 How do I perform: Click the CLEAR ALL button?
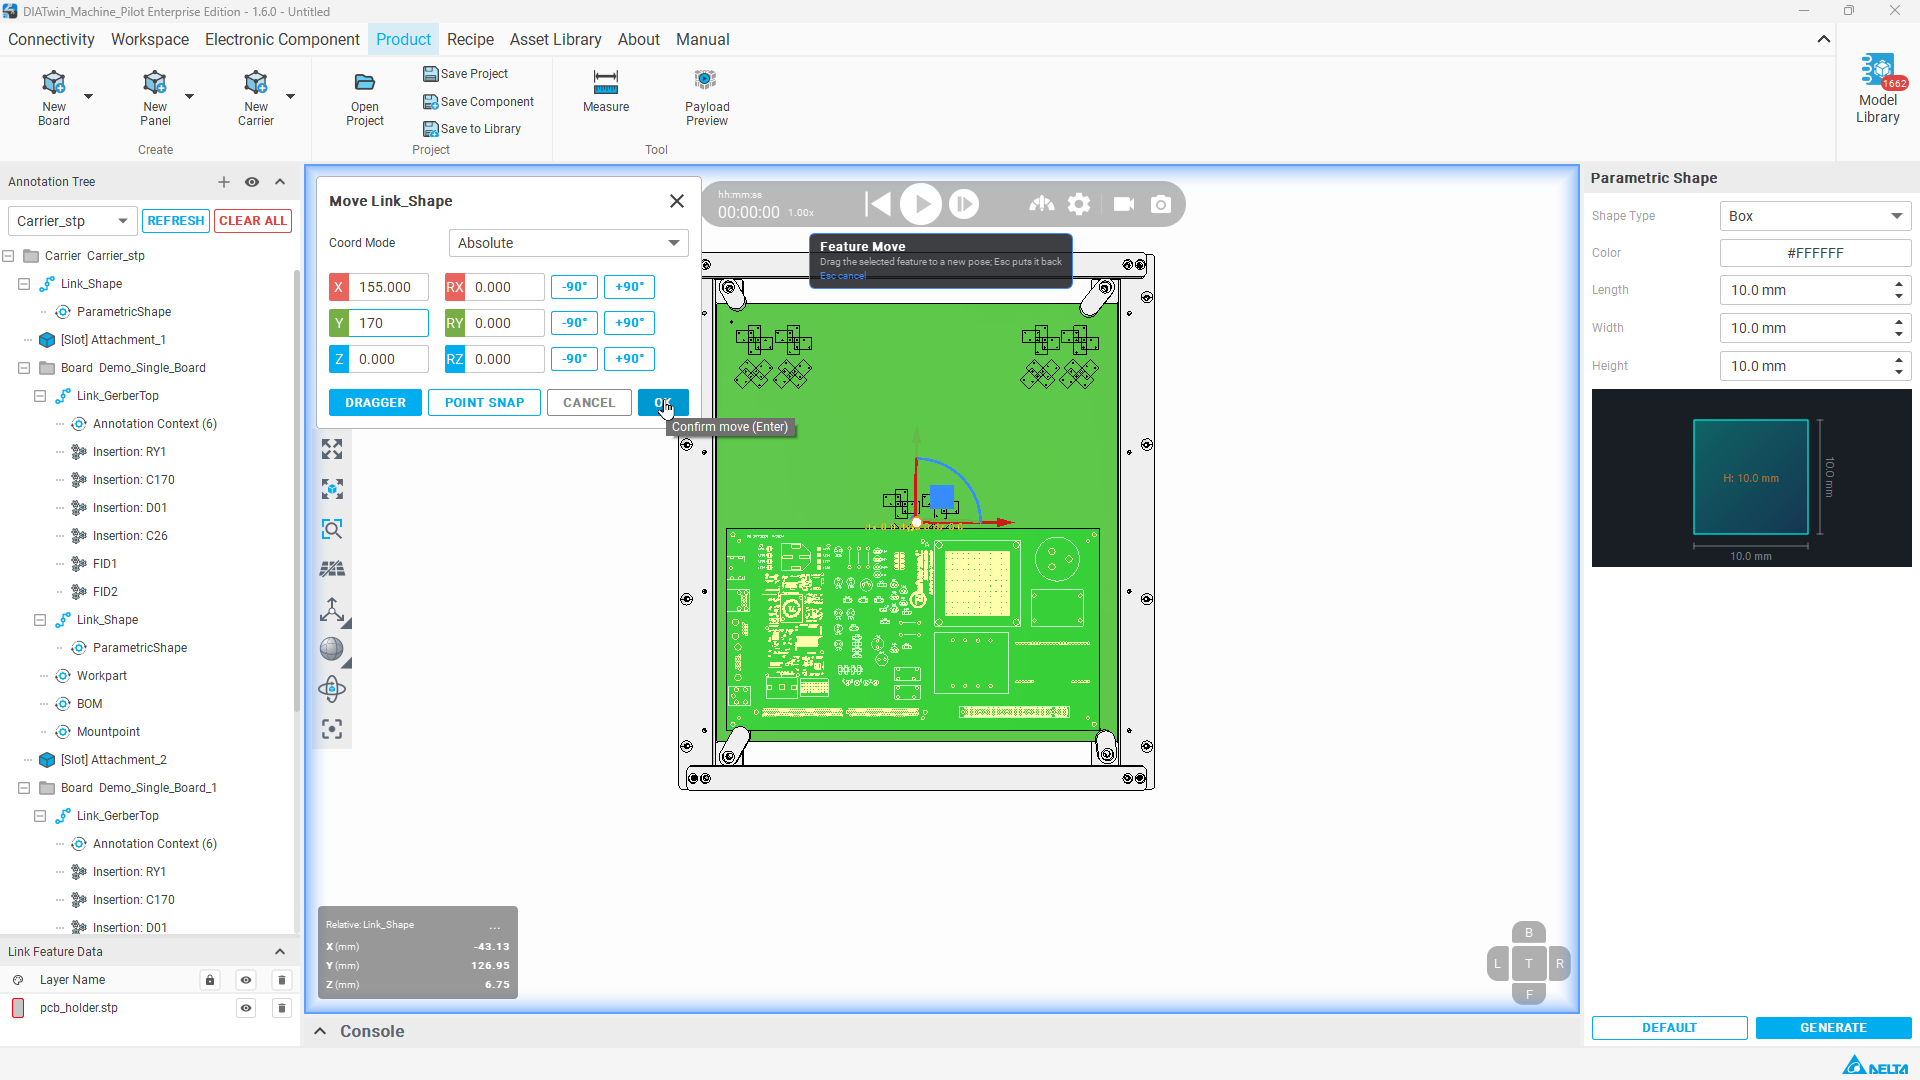pyautogui.click(x=253, y=221)
